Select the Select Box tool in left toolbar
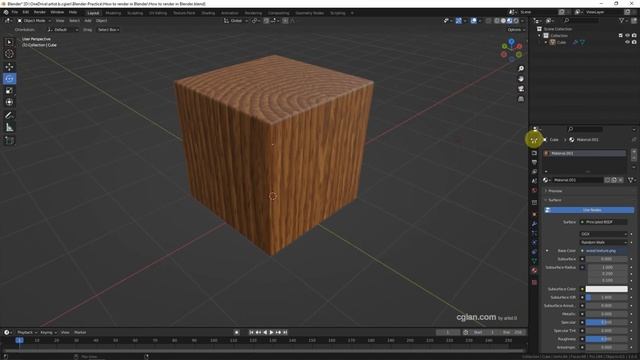Screen dimensions: 640x360 tap(9, 42)
